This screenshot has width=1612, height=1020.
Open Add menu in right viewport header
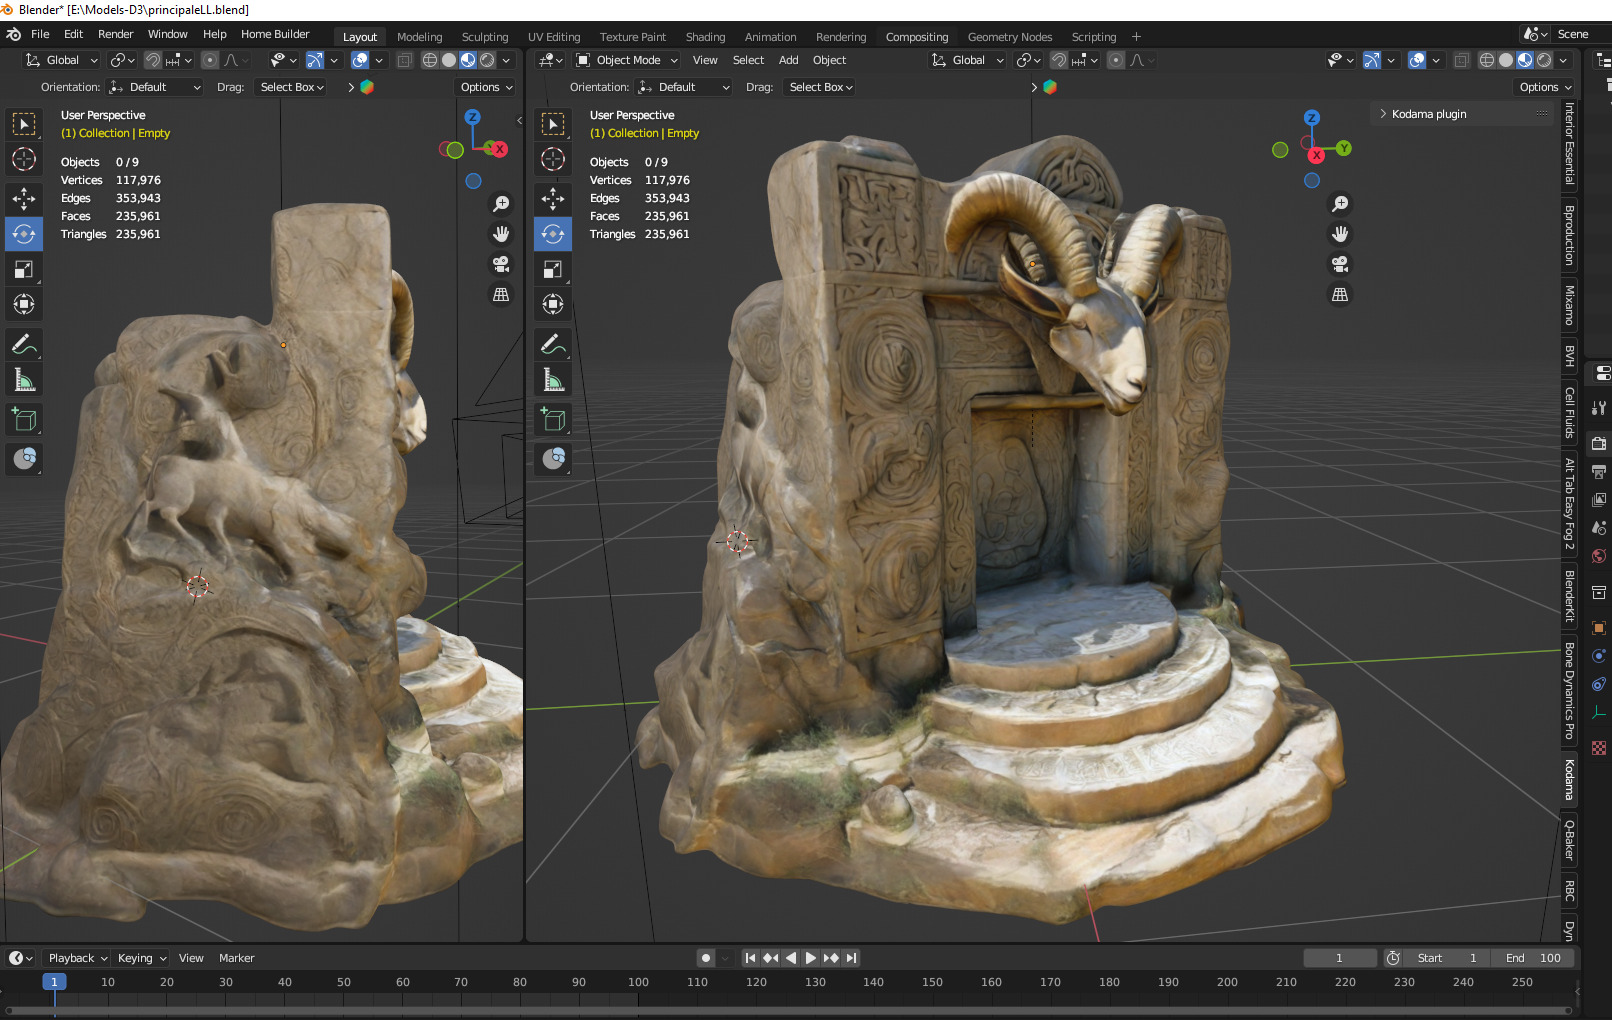pos(789,60)
